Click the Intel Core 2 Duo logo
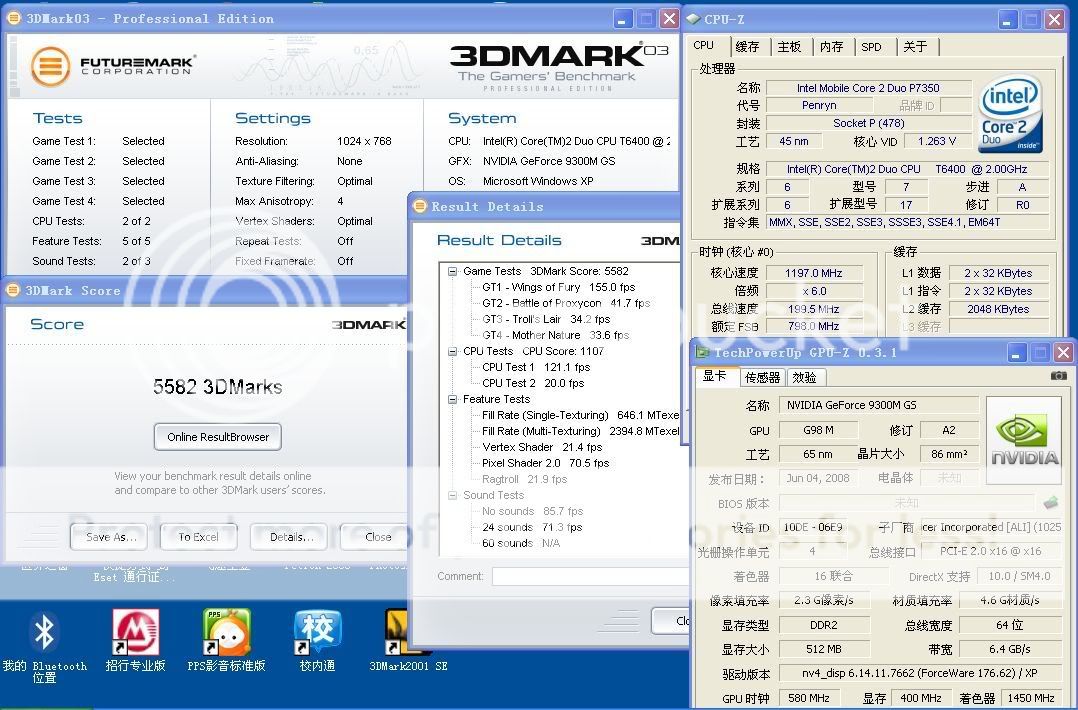1078x710 pixels. (1010, 113)
